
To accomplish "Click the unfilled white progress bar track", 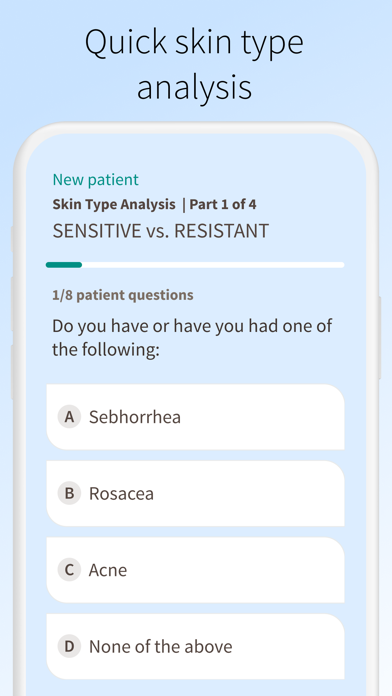I will point(213,265).
